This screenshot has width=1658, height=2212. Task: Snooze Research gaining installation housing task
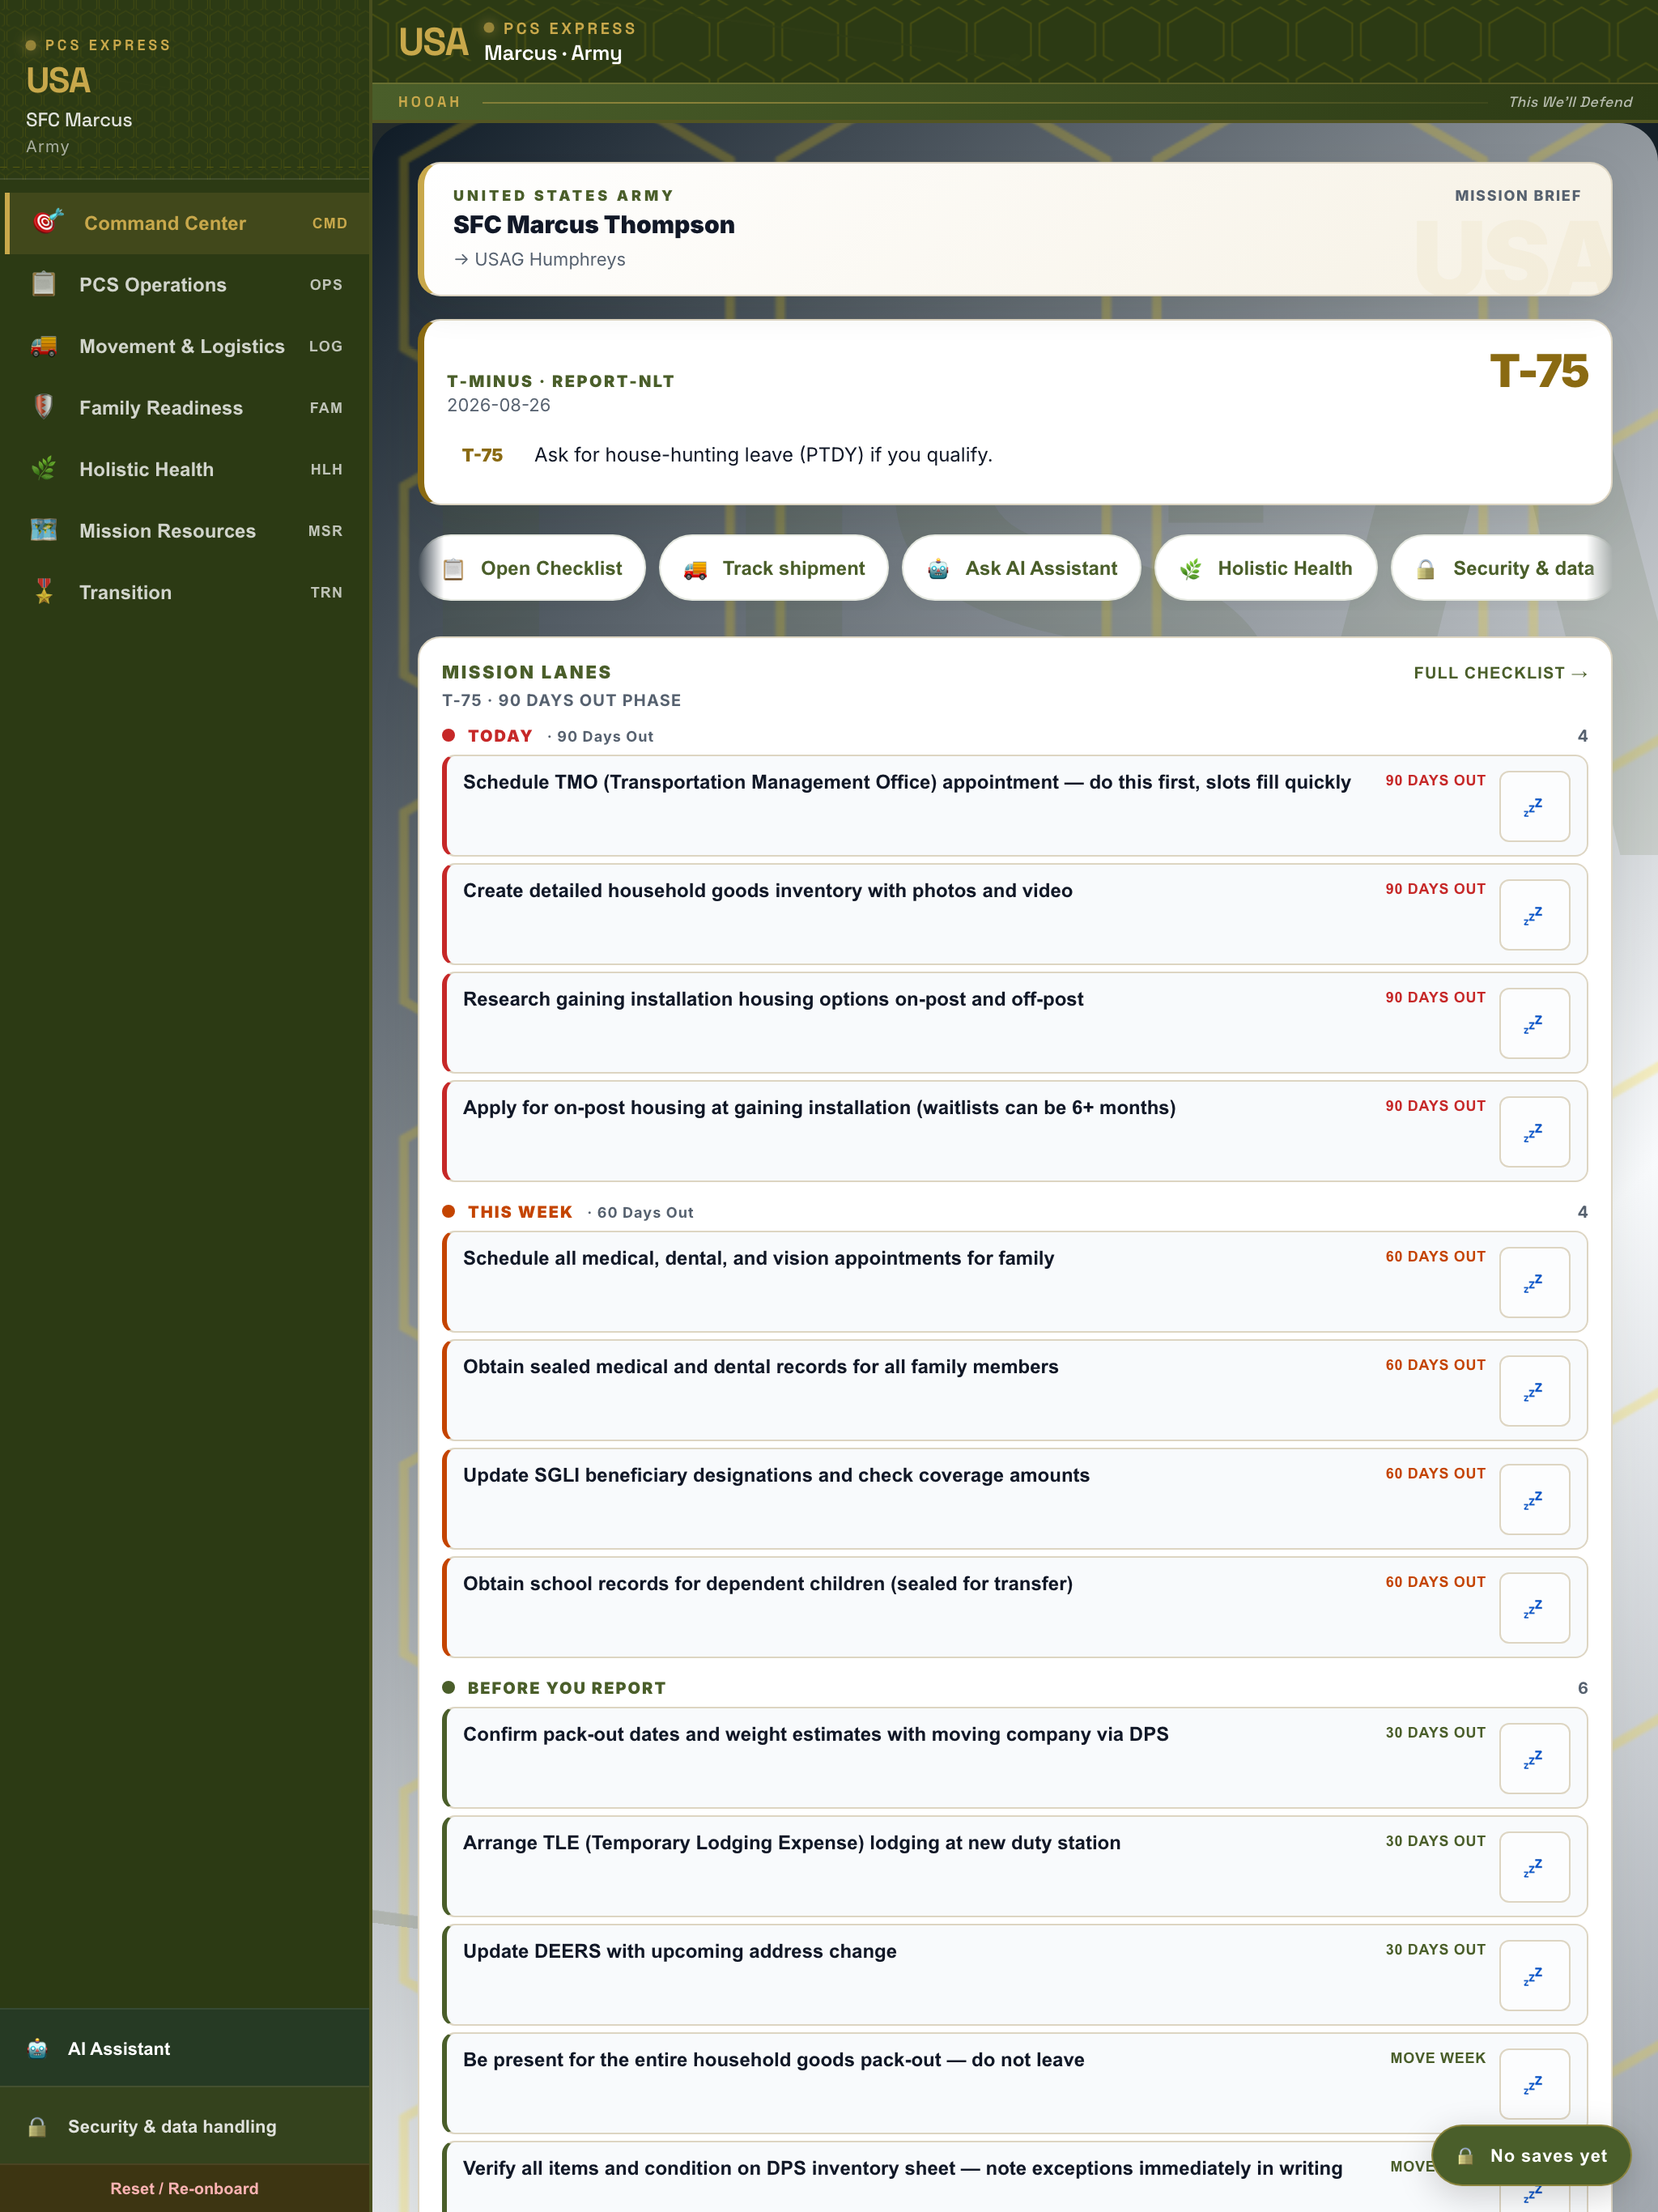pyautogui.click(x=1534, y=1023)
